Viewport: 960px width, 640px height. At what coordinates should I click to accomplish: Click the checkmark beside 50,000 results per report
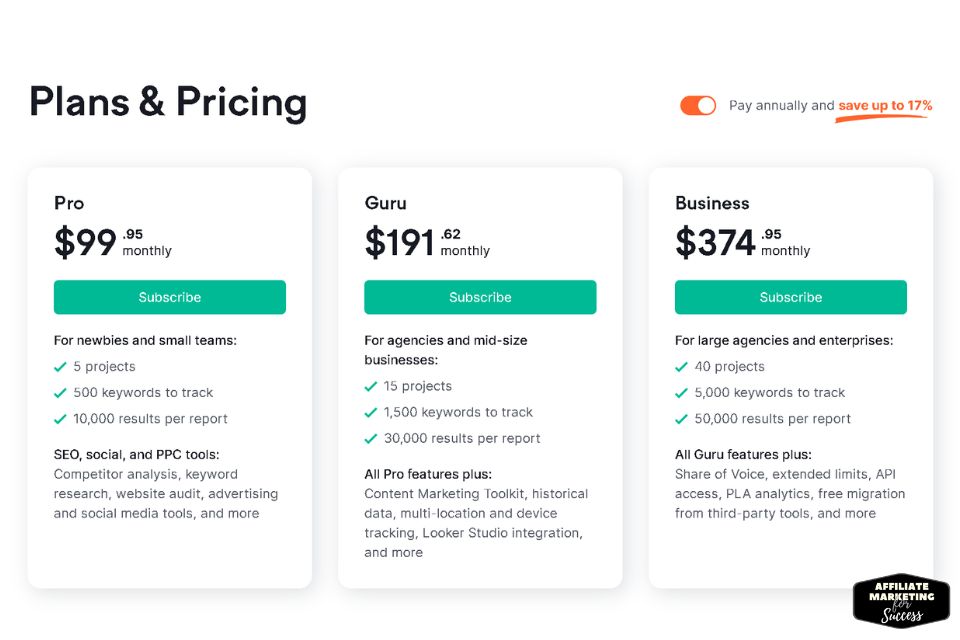pos(681,420)
